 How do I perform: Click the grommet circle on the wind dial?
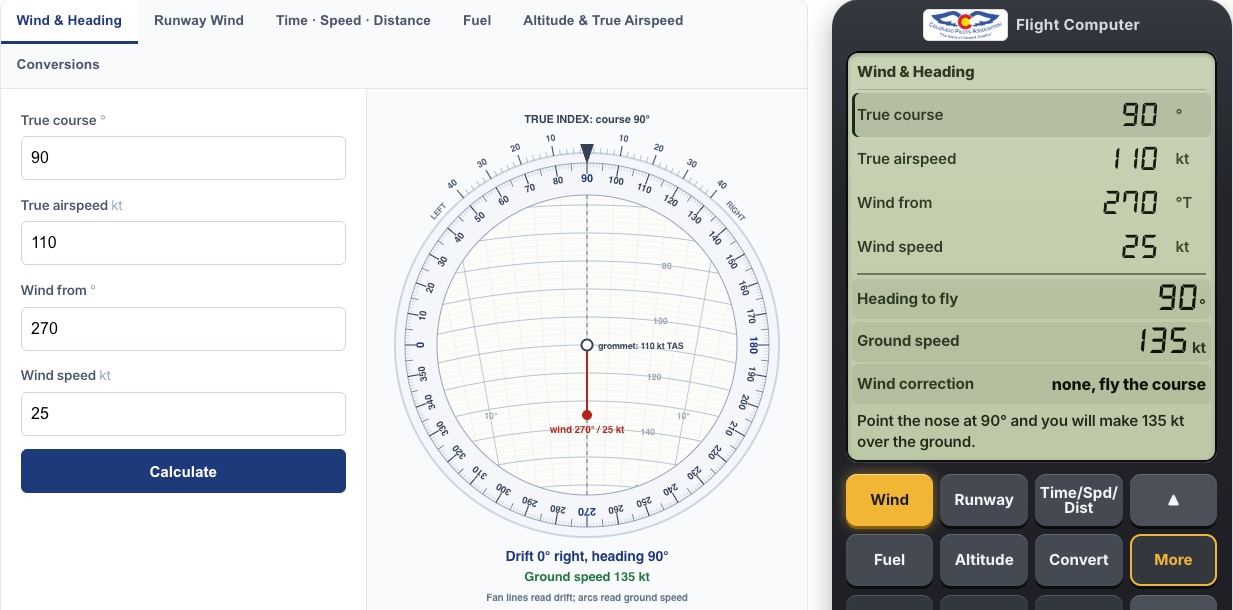(587, 345)
